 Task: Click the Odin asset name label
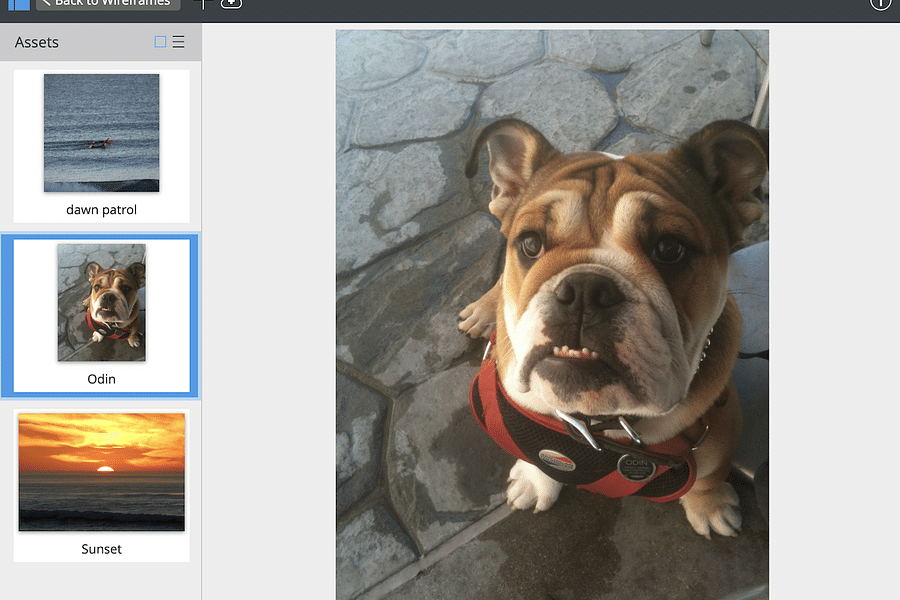click(x=101, y=379)
